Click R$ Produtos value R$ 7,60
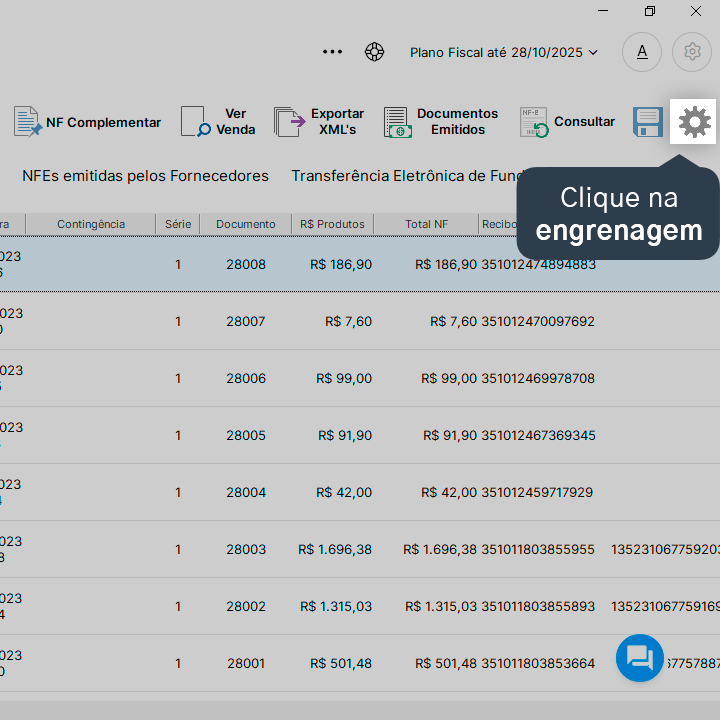720x720 pixels. coord(348,321)
